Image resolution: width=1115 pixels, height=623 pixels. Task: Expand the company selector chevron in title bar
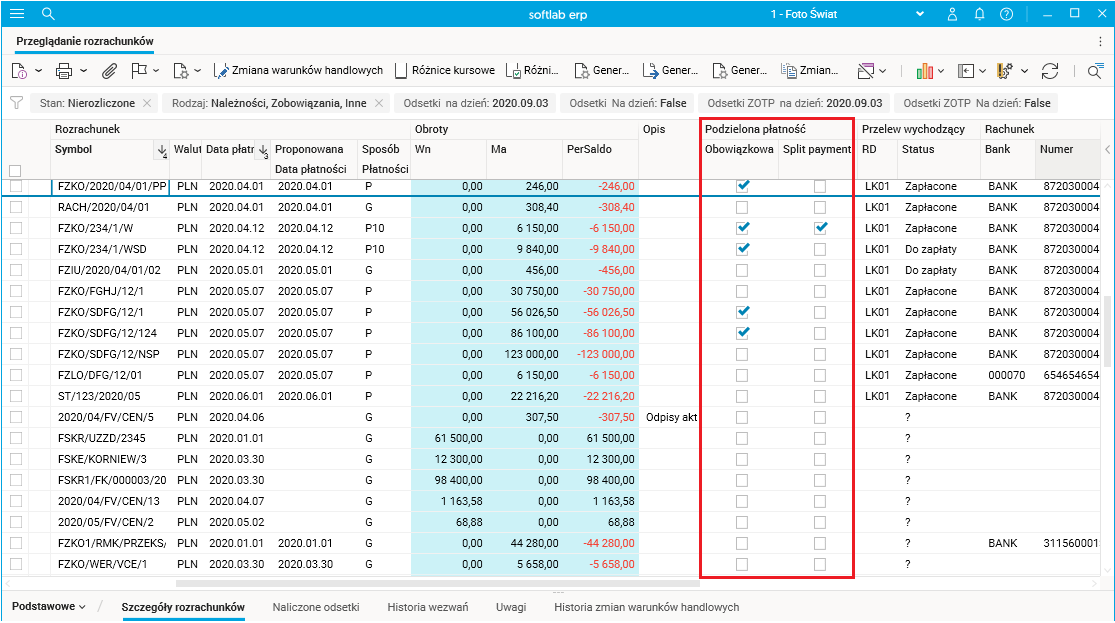click(x=922, y=14)
